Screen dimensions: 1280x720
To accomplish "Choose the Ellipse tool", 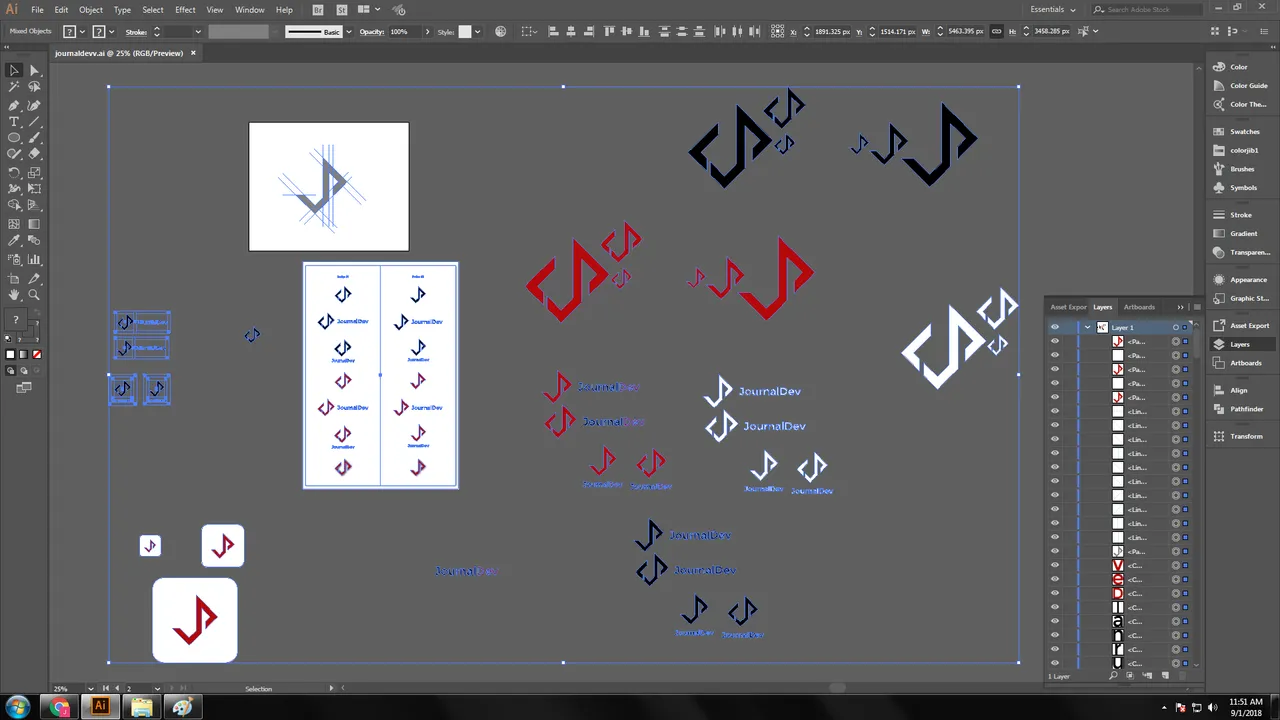I will tap(14, 138).
